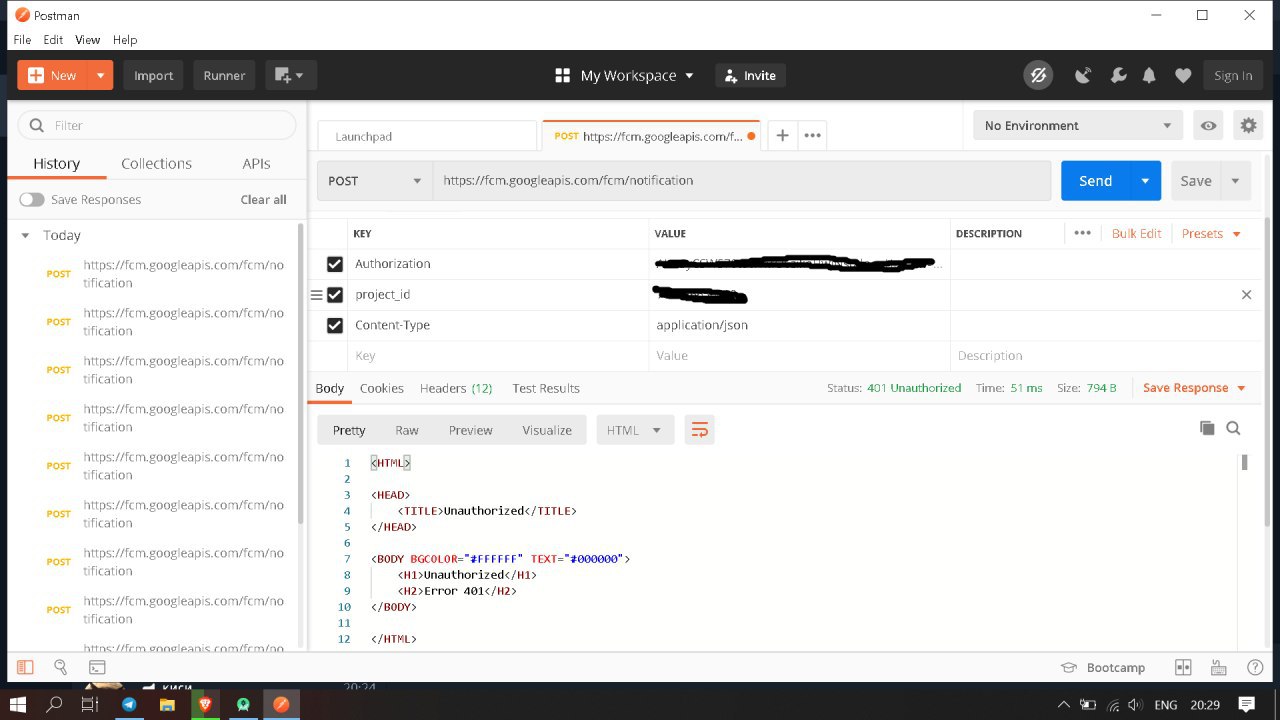
Task: Open the View menu
Action: [88, 40]
